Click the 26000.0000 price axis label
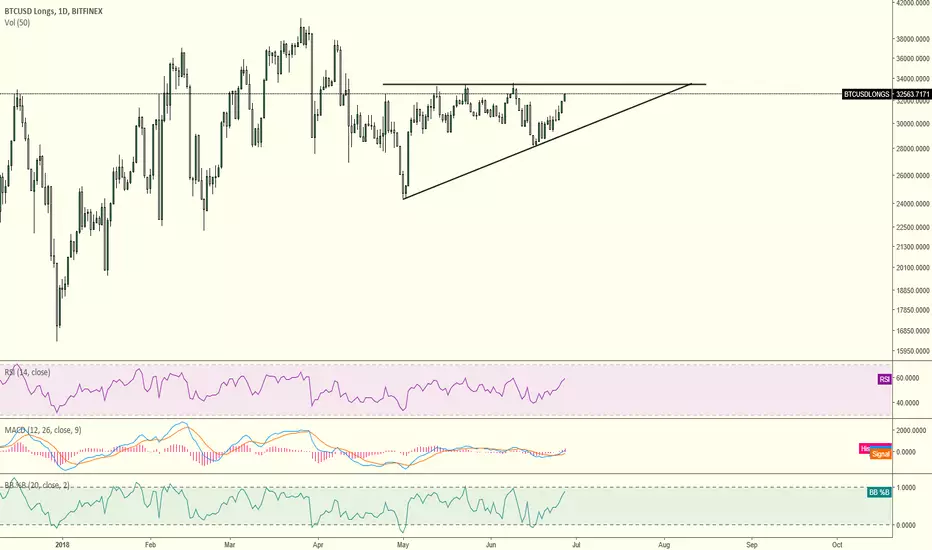Image resolution: width=932 pixels, height=550 pixels. 913,175
